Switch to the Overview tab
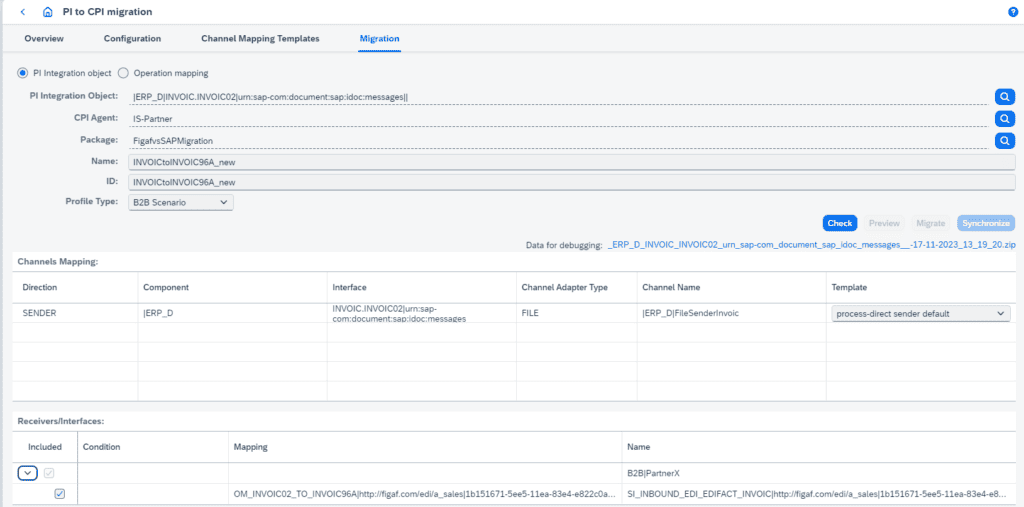The image size is (1024, 507). pos(44,39)
